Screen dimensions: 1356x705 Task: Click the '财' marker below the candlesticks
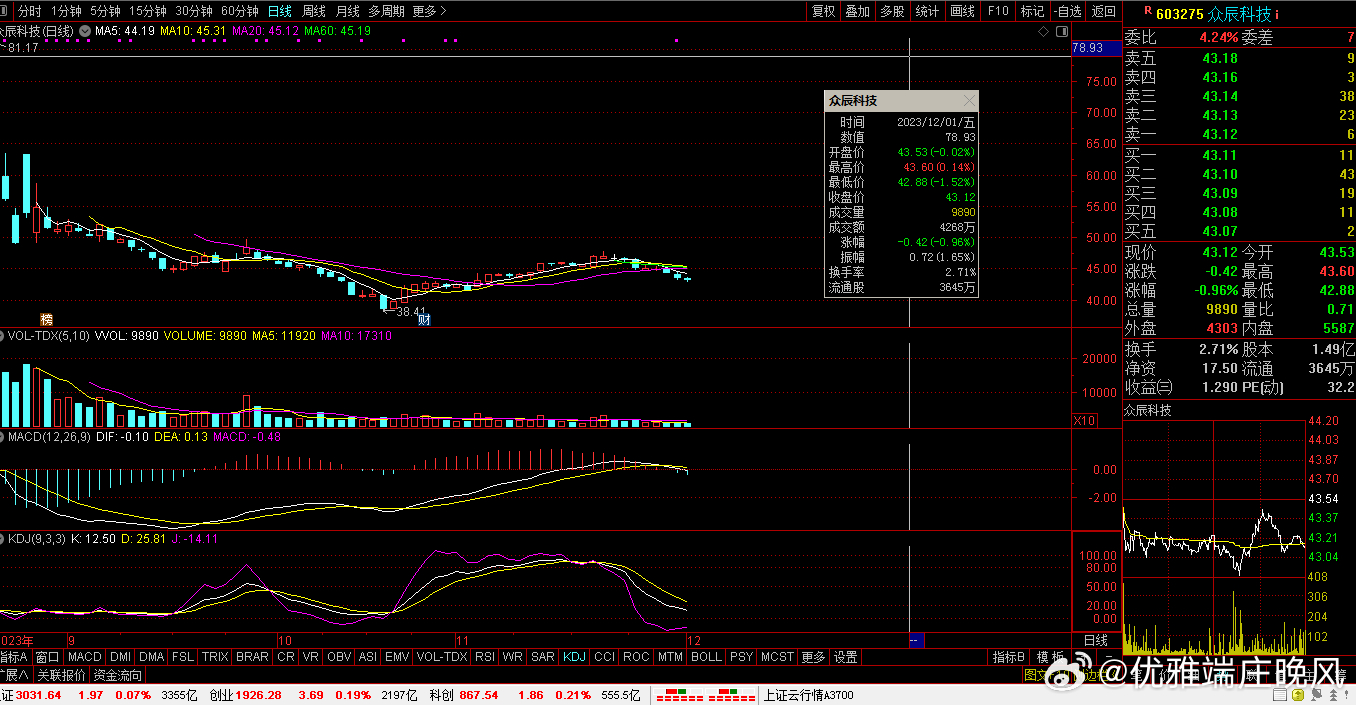click(424, 319)
